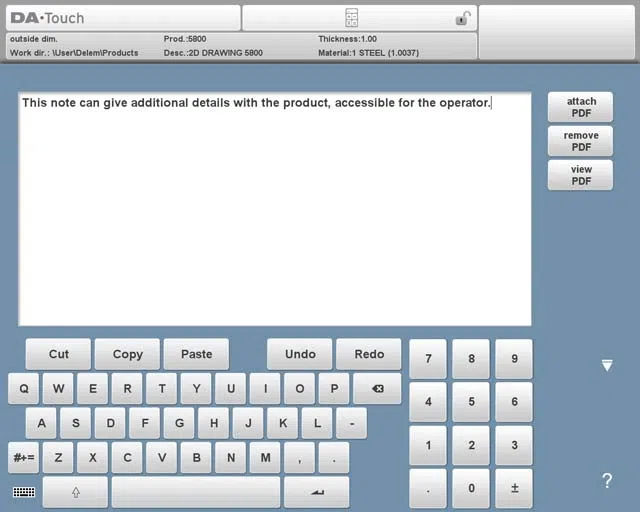The width and height of the screenshot is (640, 512).
Task: Tap the backspace key icon
Action: [377, 388]
